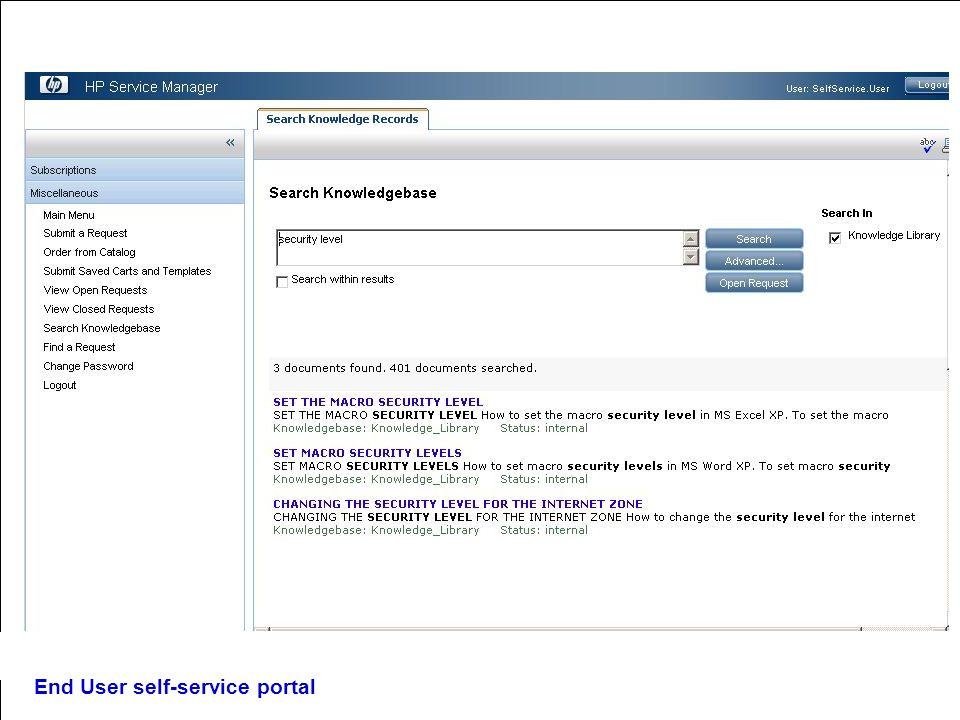The height and width of the screenshot is (720, 960).
Task: Click Logout in the sidebar list
Action: point(59,385)
